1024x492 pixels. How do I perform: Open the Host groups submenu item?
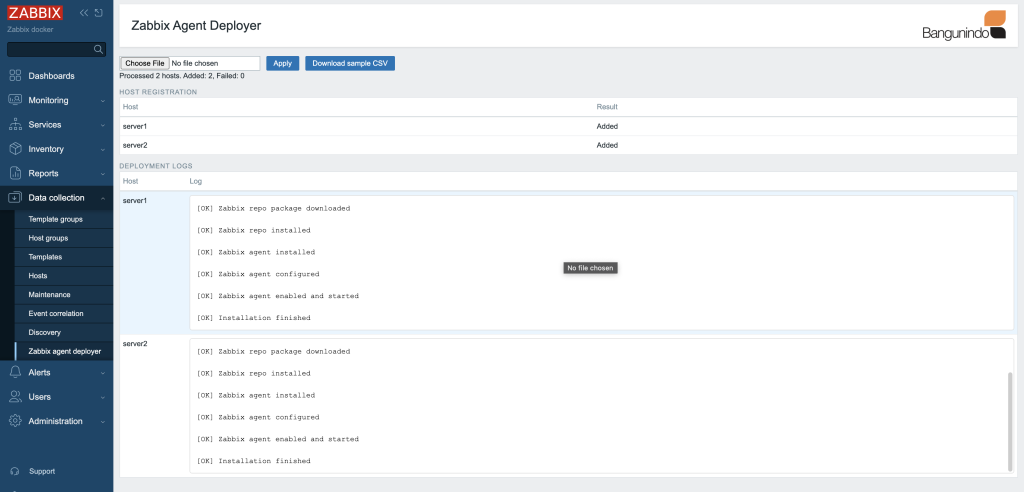[48, 238]
